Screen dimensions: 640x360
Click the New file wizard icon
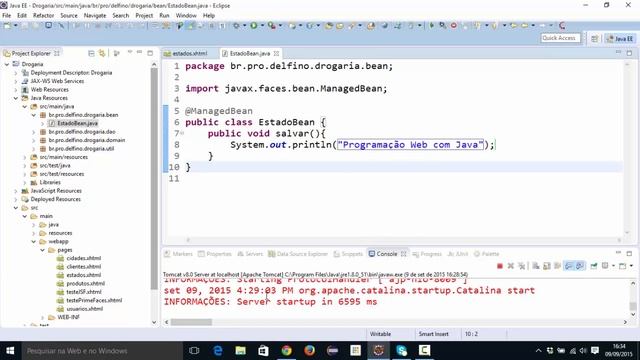[7, 25]
